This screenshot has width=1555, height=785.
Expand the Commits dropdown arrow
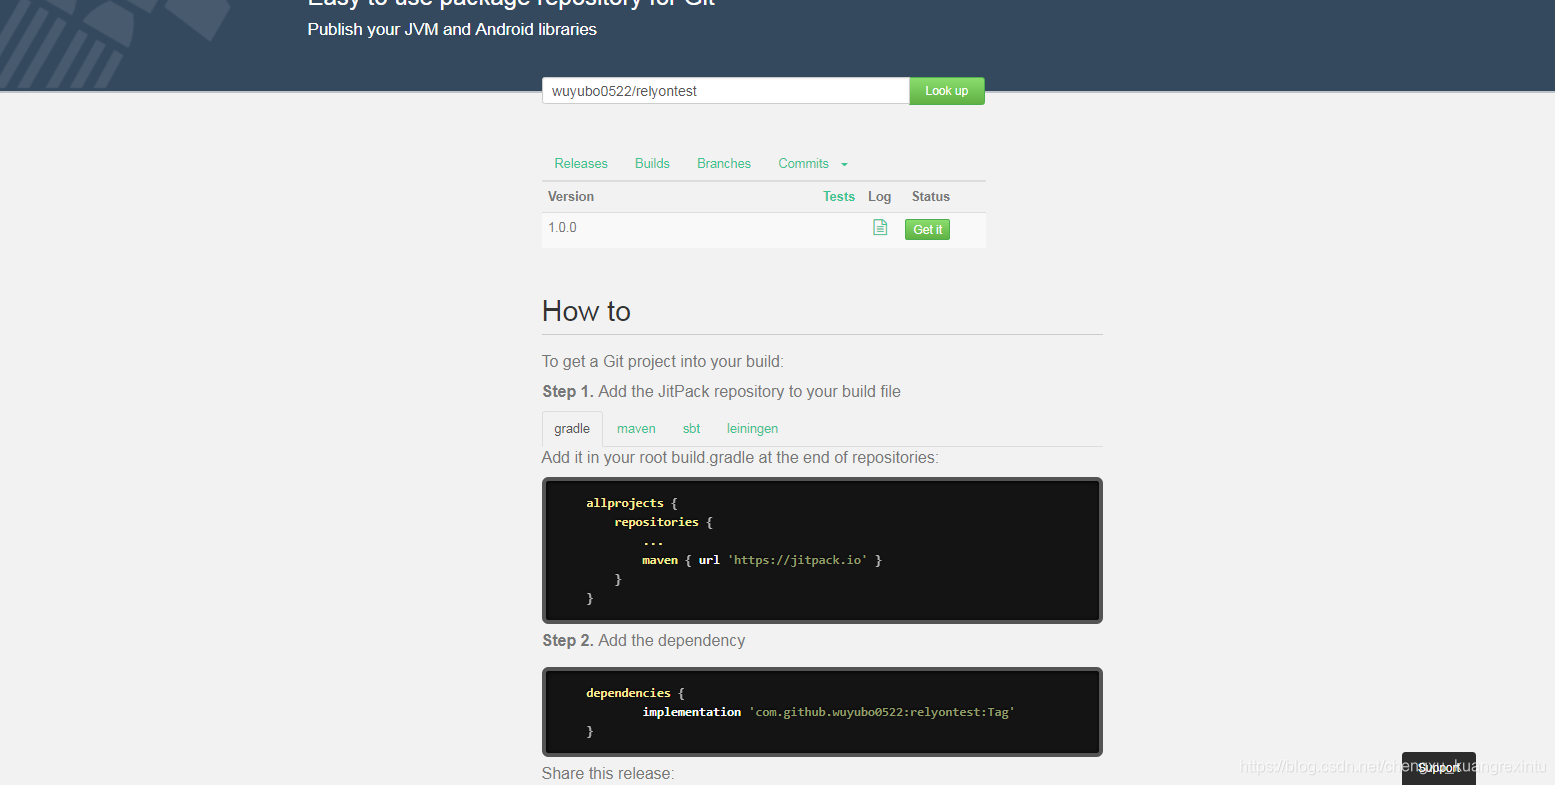tap(844, 165)
